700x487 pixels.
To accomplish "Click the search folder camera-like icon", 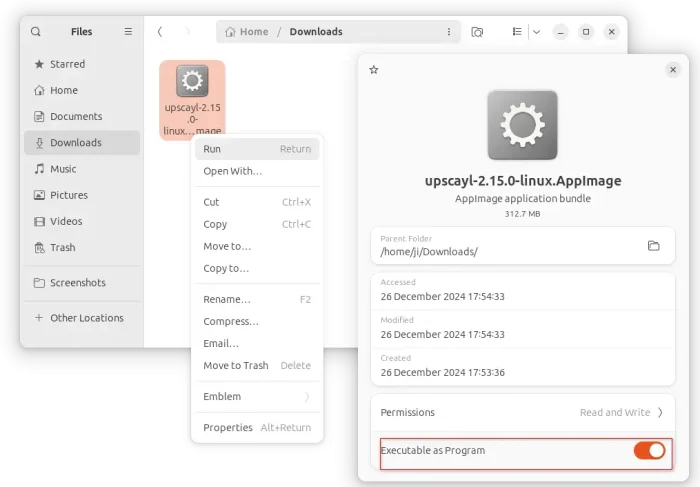I will tap(477, 32).
